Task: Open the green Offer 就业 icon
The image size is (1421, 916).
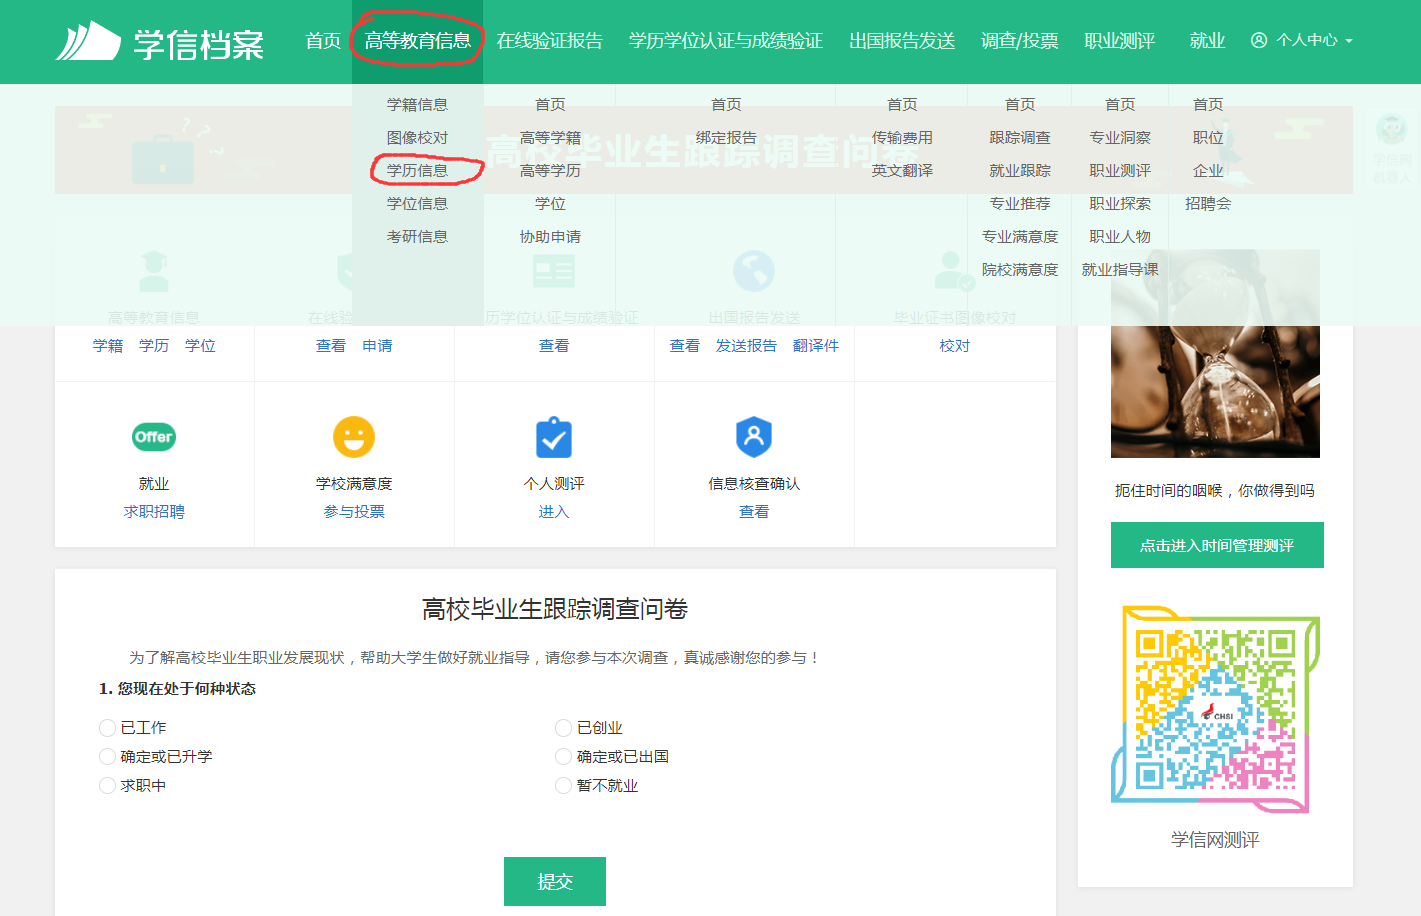Action: coord(154,437)
